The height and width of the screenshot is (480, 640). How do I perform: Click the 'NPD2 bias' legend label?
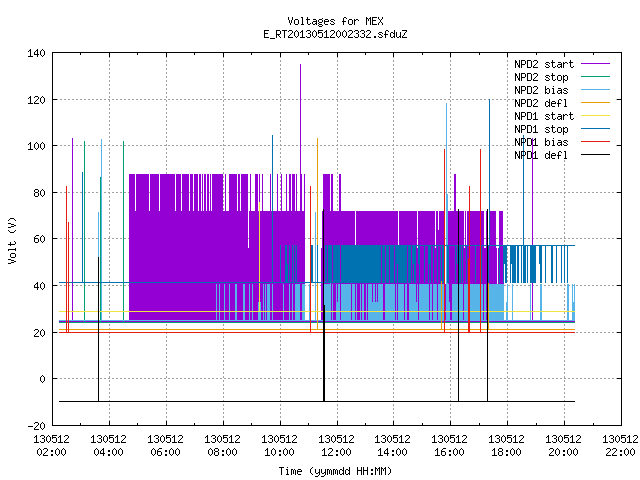click(x=541, y=90)
